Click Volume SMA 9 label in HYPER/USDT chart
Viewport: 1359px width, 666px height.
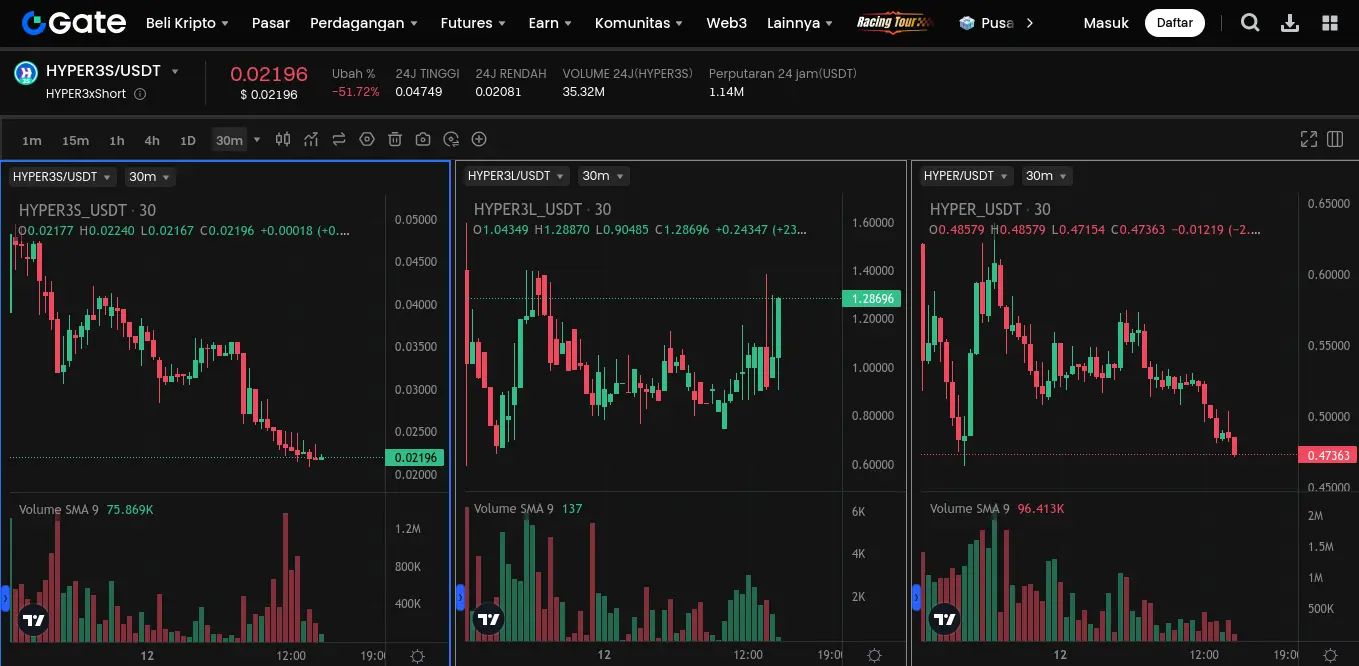click(970, 509)
